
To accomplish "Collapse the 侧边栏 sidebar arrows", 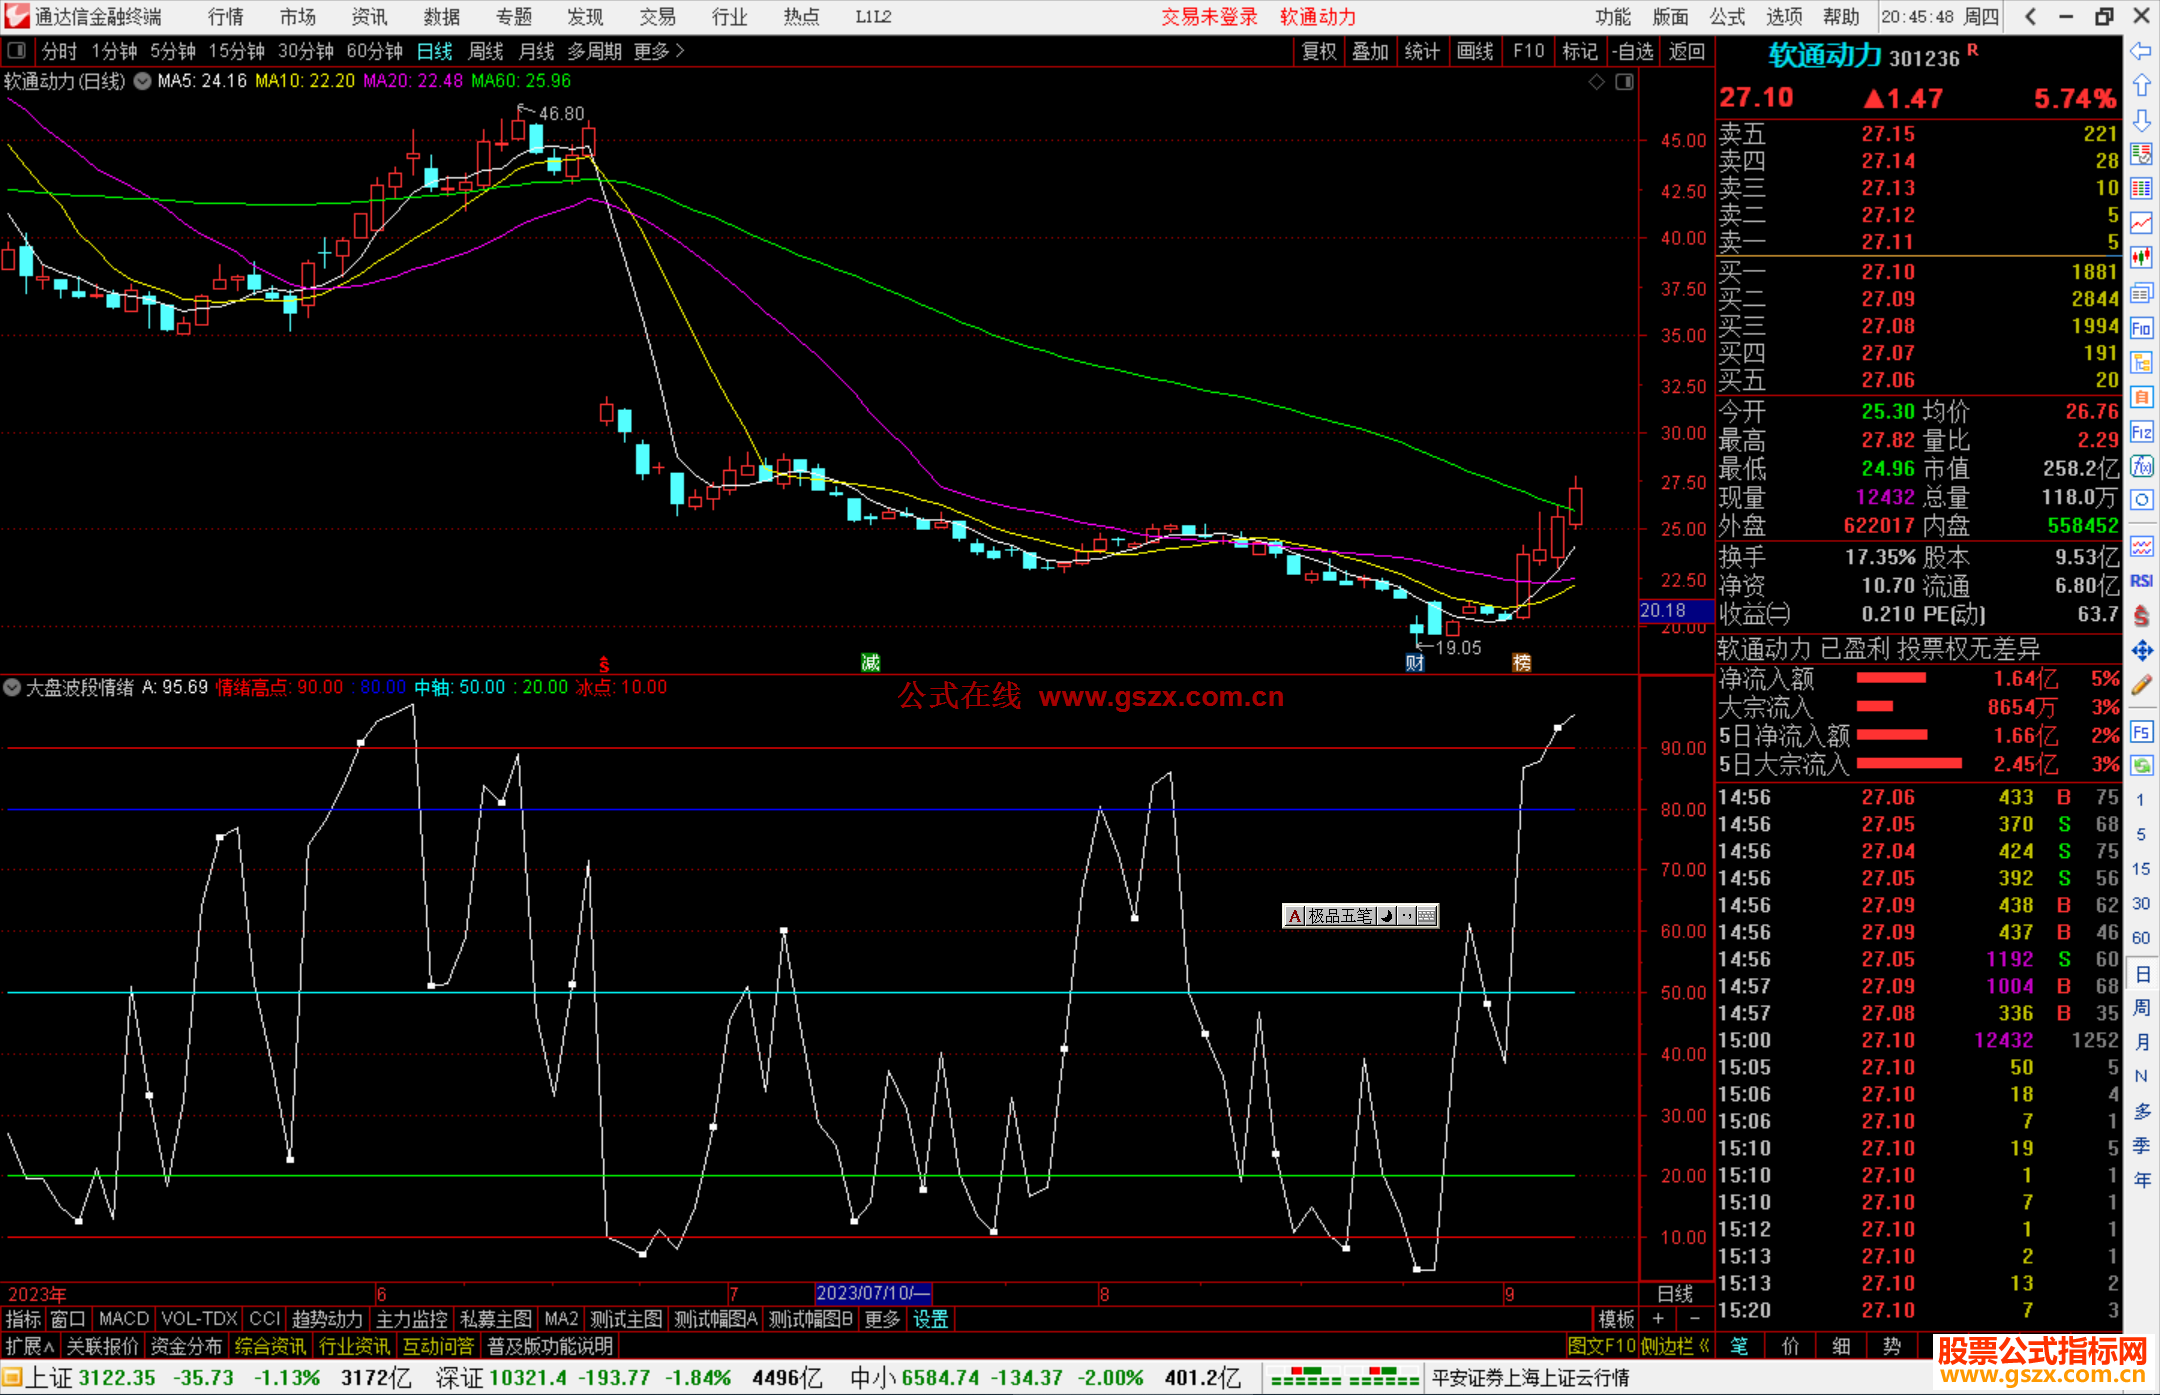I will point(1704,1347).
